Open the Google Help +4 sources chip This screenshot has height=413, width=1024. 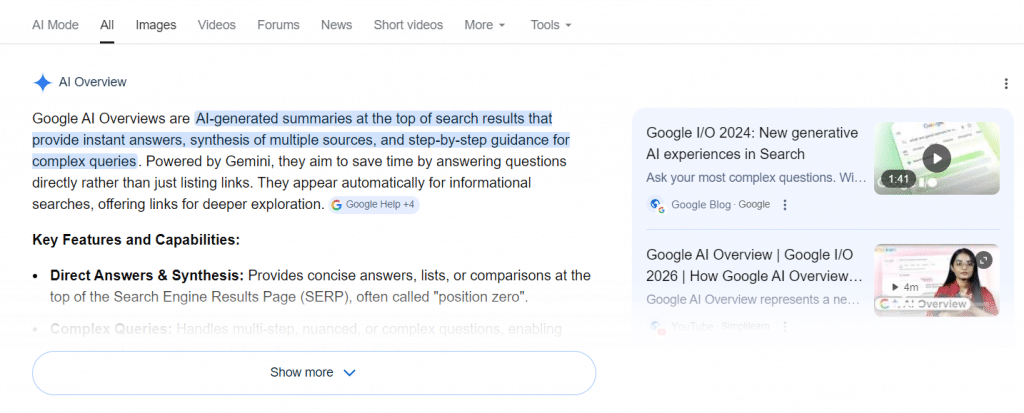pyautogui.click(x=374, y=205)
